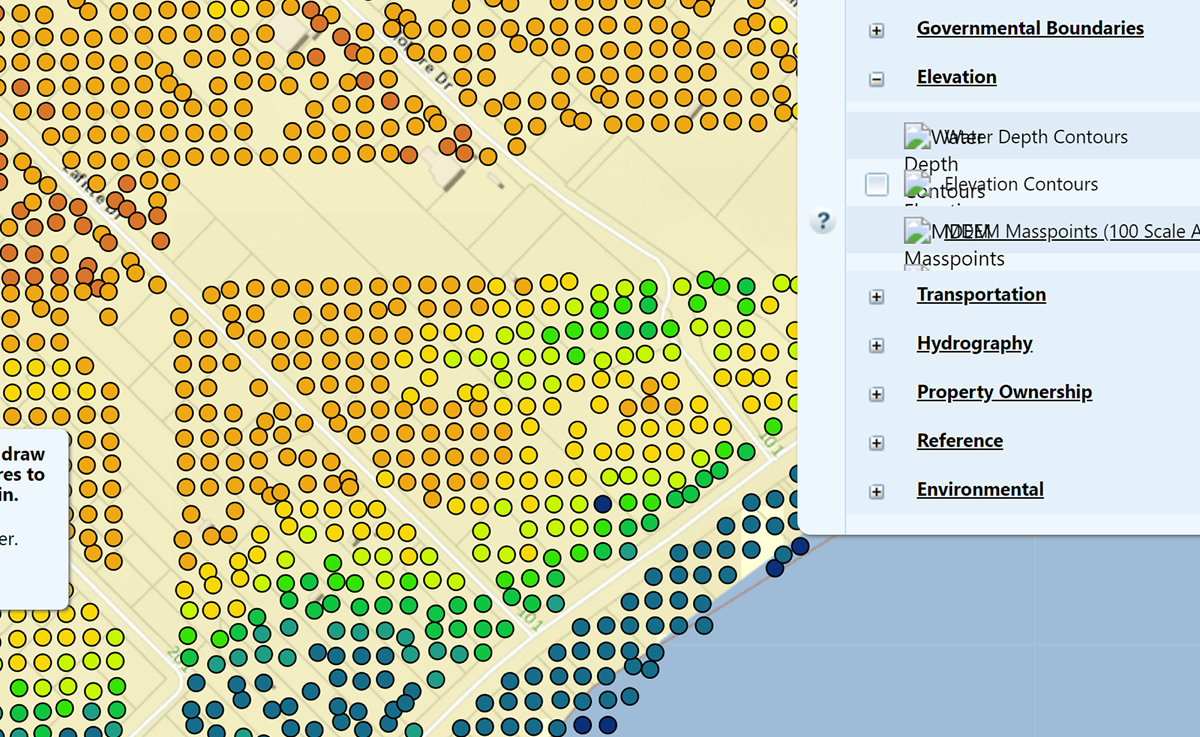
Task: Open the help question mark icon
Action: pos(822,221)
